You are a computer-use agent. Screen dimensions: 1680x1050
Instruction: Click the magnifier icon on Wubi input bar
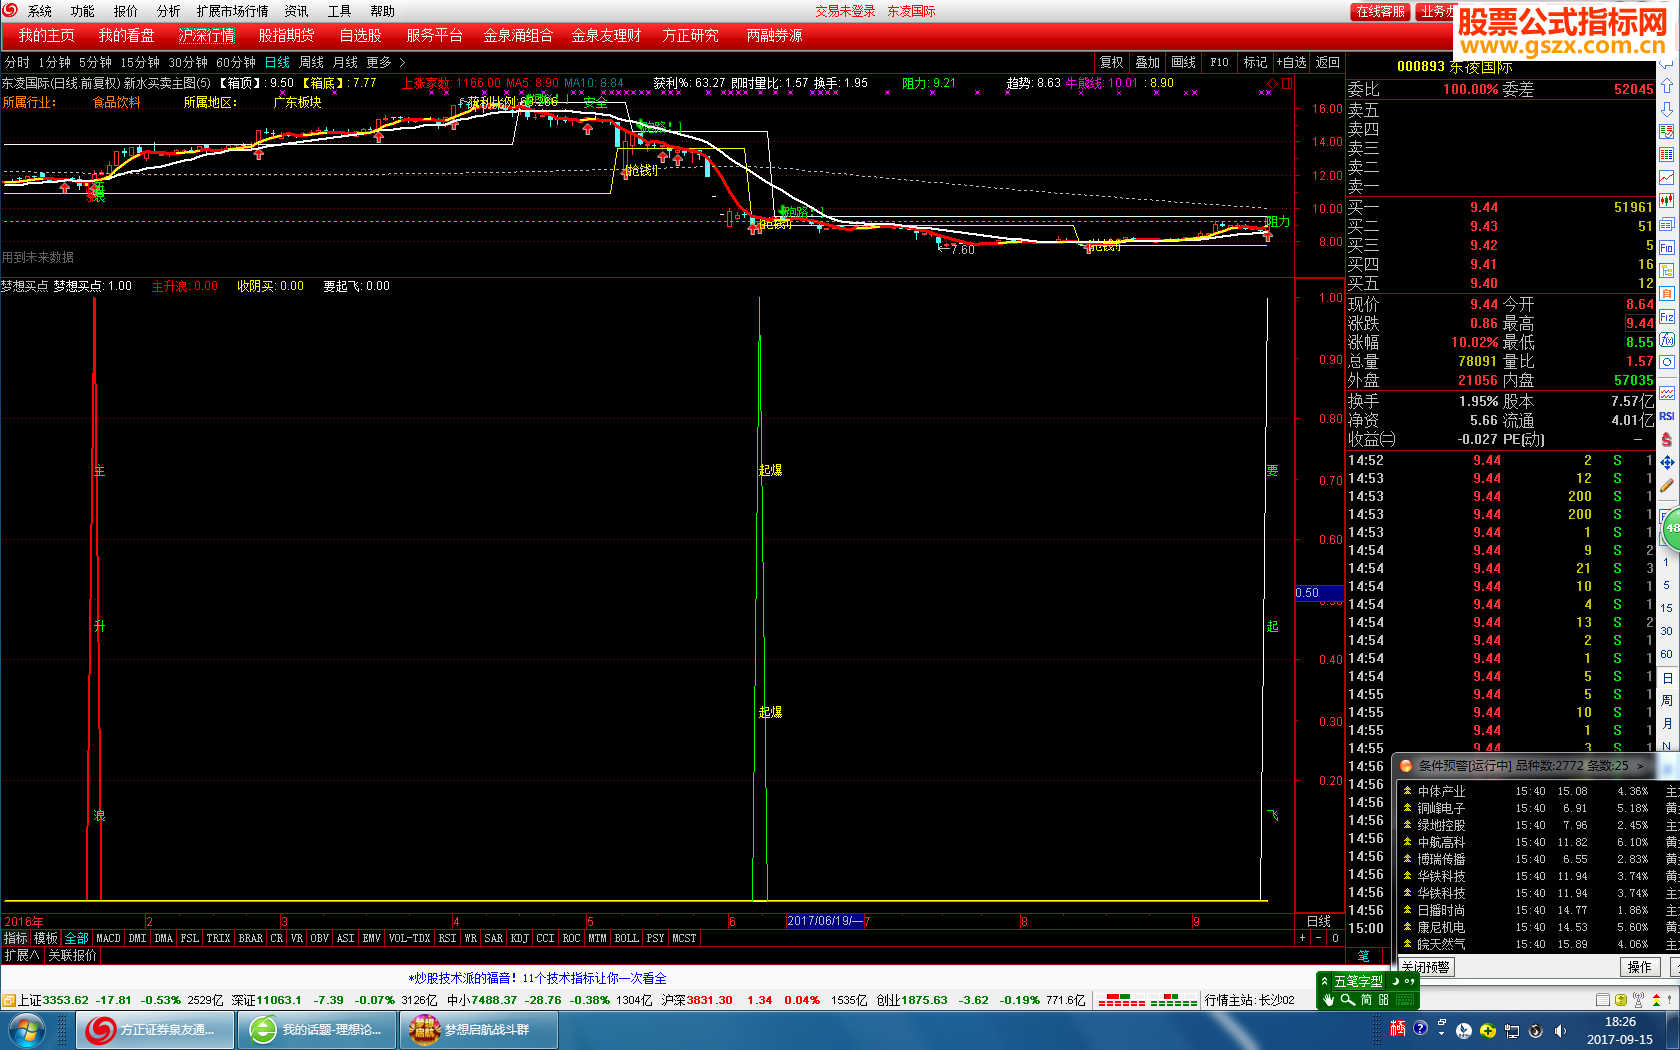(1348, 999)
